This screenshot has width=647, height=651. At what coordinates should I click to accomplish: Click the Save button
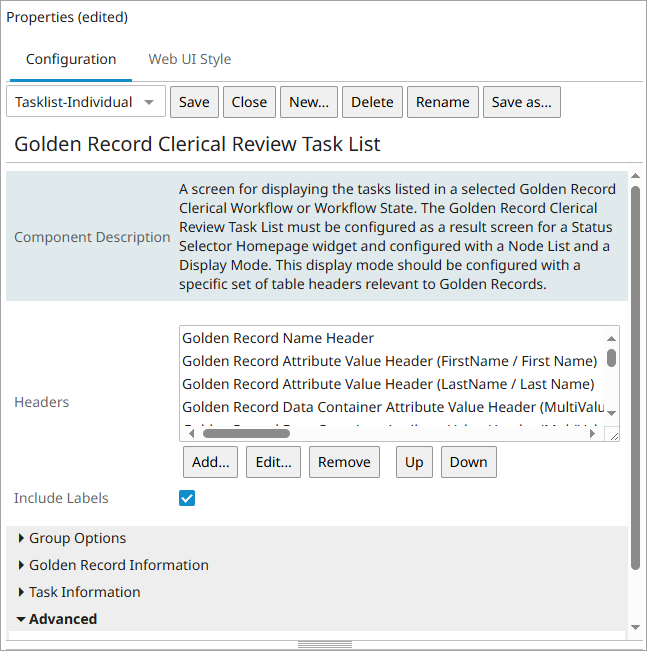point(194,102)
